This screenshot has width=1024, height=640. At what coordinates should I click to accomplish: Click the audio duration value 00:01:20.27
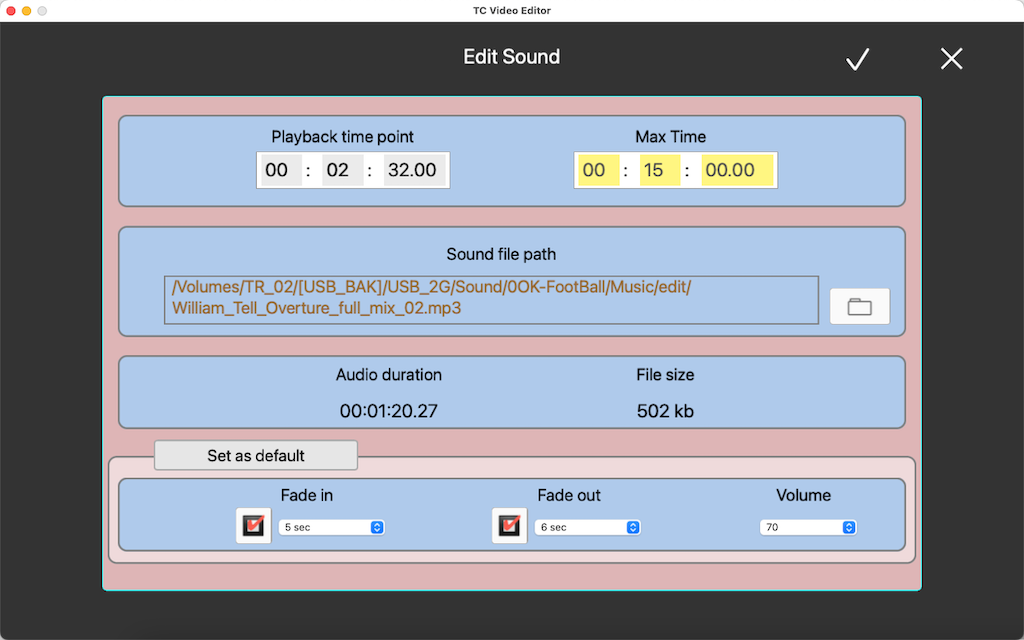click(389, 411)
